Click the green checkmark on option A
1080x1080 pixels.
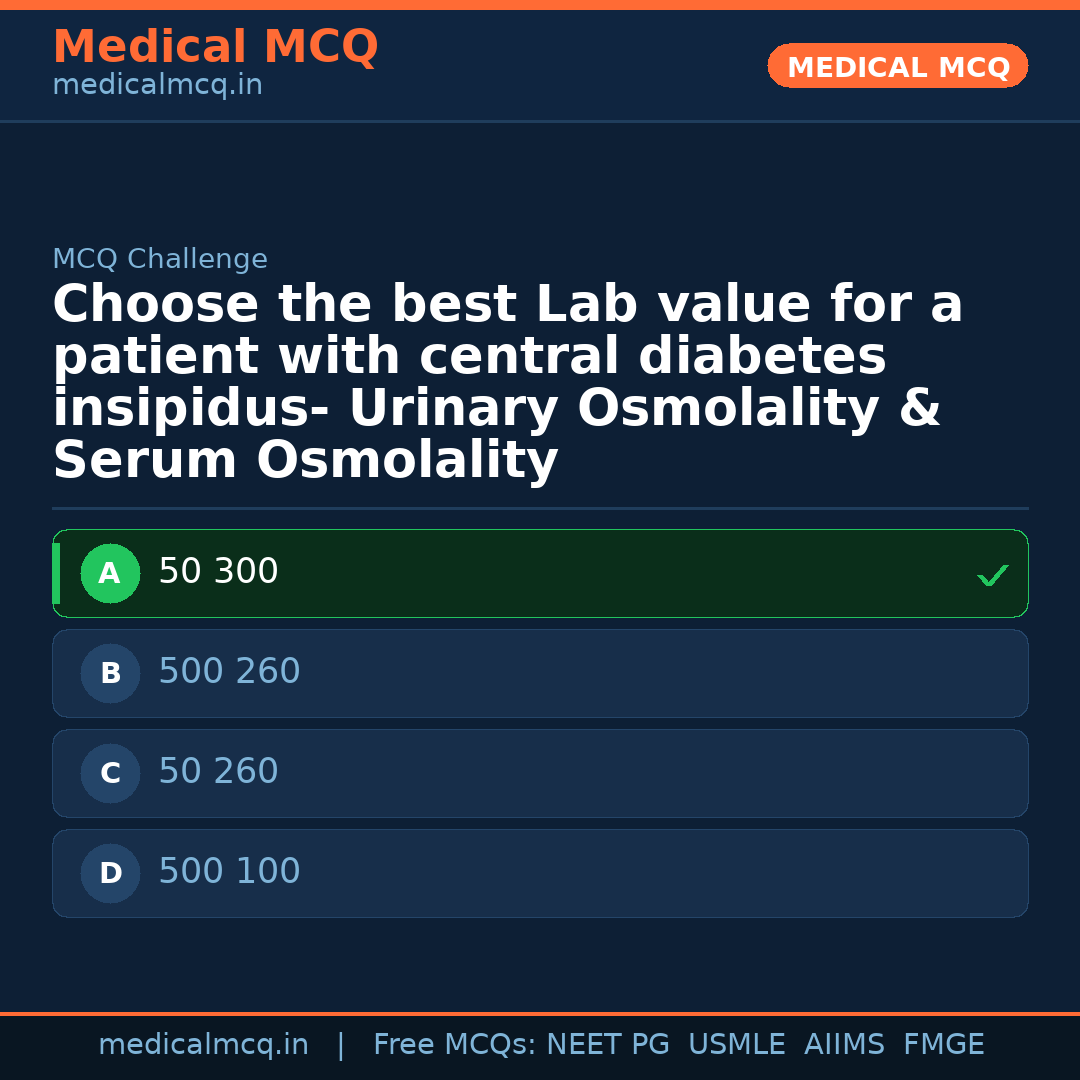(992, 575)
